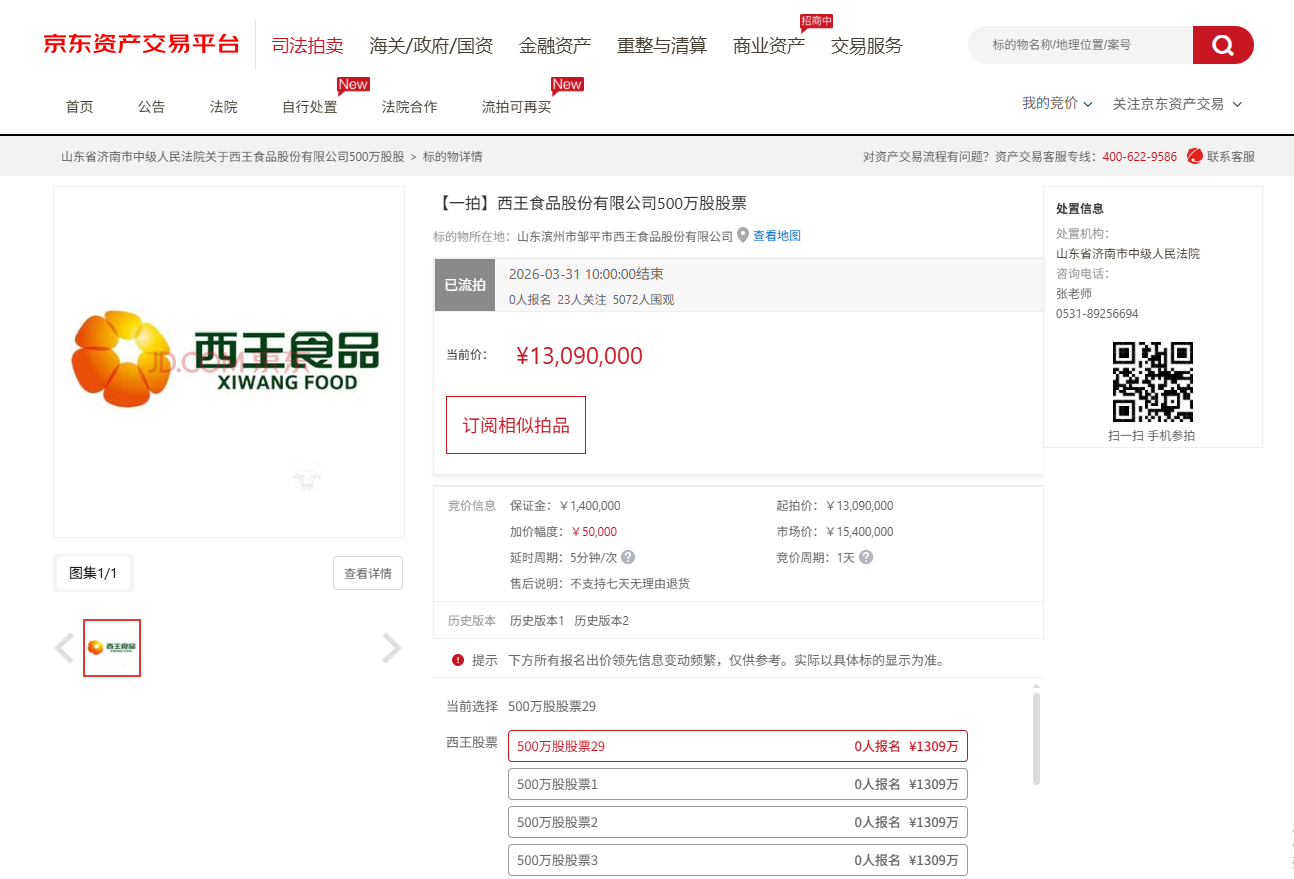The image size is (1294, 879).
Task: Click help icon next to 竞价周期
Action: pos(866,557)
